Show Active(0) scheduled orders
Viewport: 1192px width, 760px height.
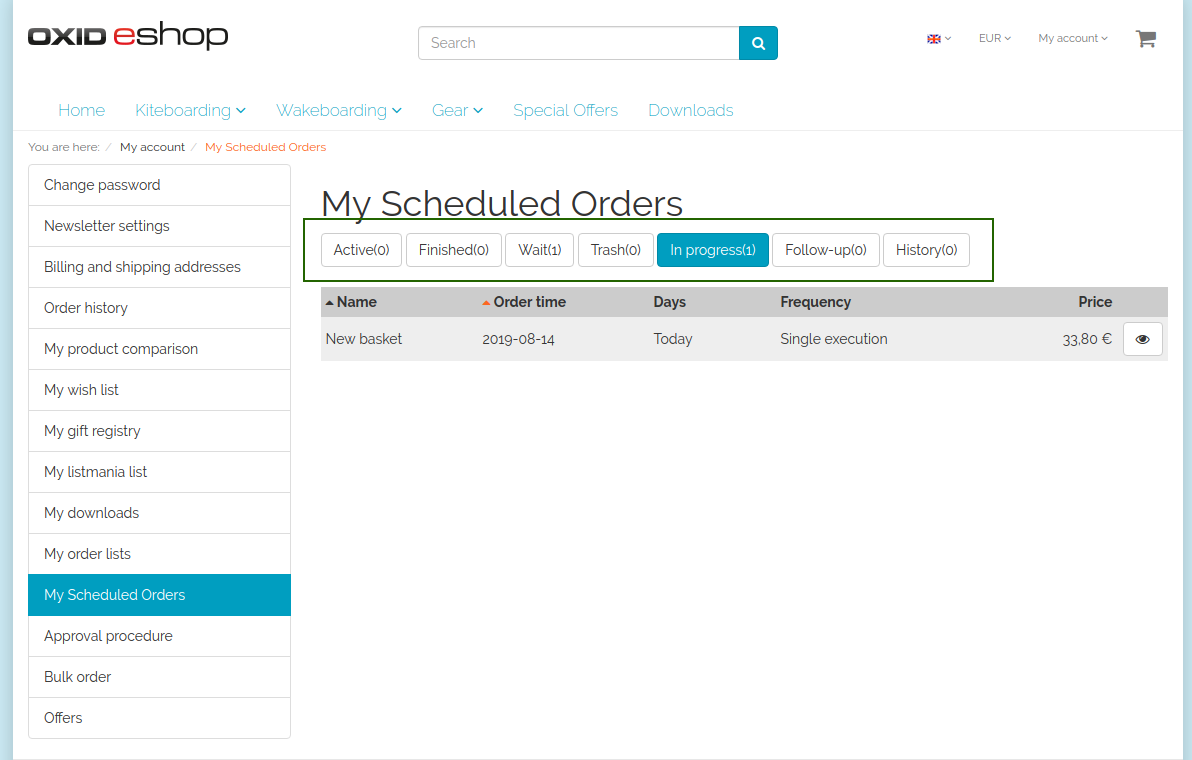tap(361, 250)
